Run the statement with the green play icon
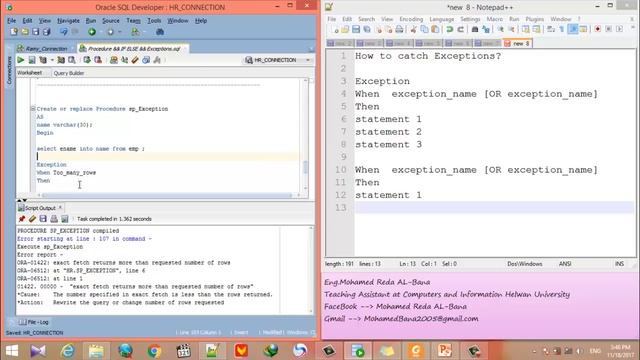 tap(21, 60)
